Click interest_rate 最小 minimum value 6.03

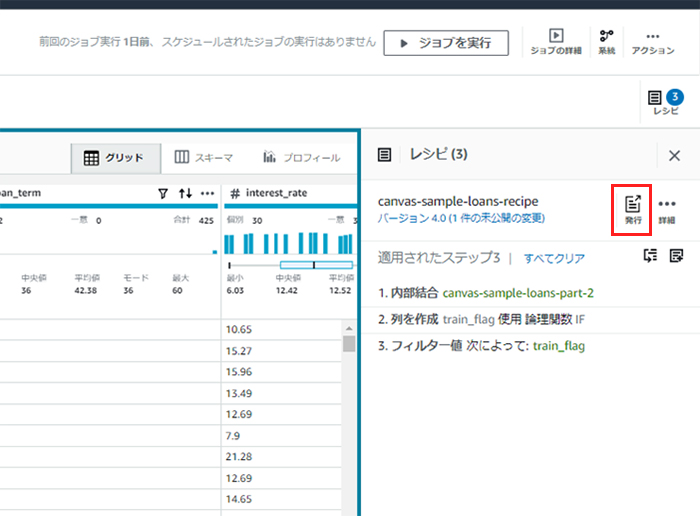click(x=235, y=291)
